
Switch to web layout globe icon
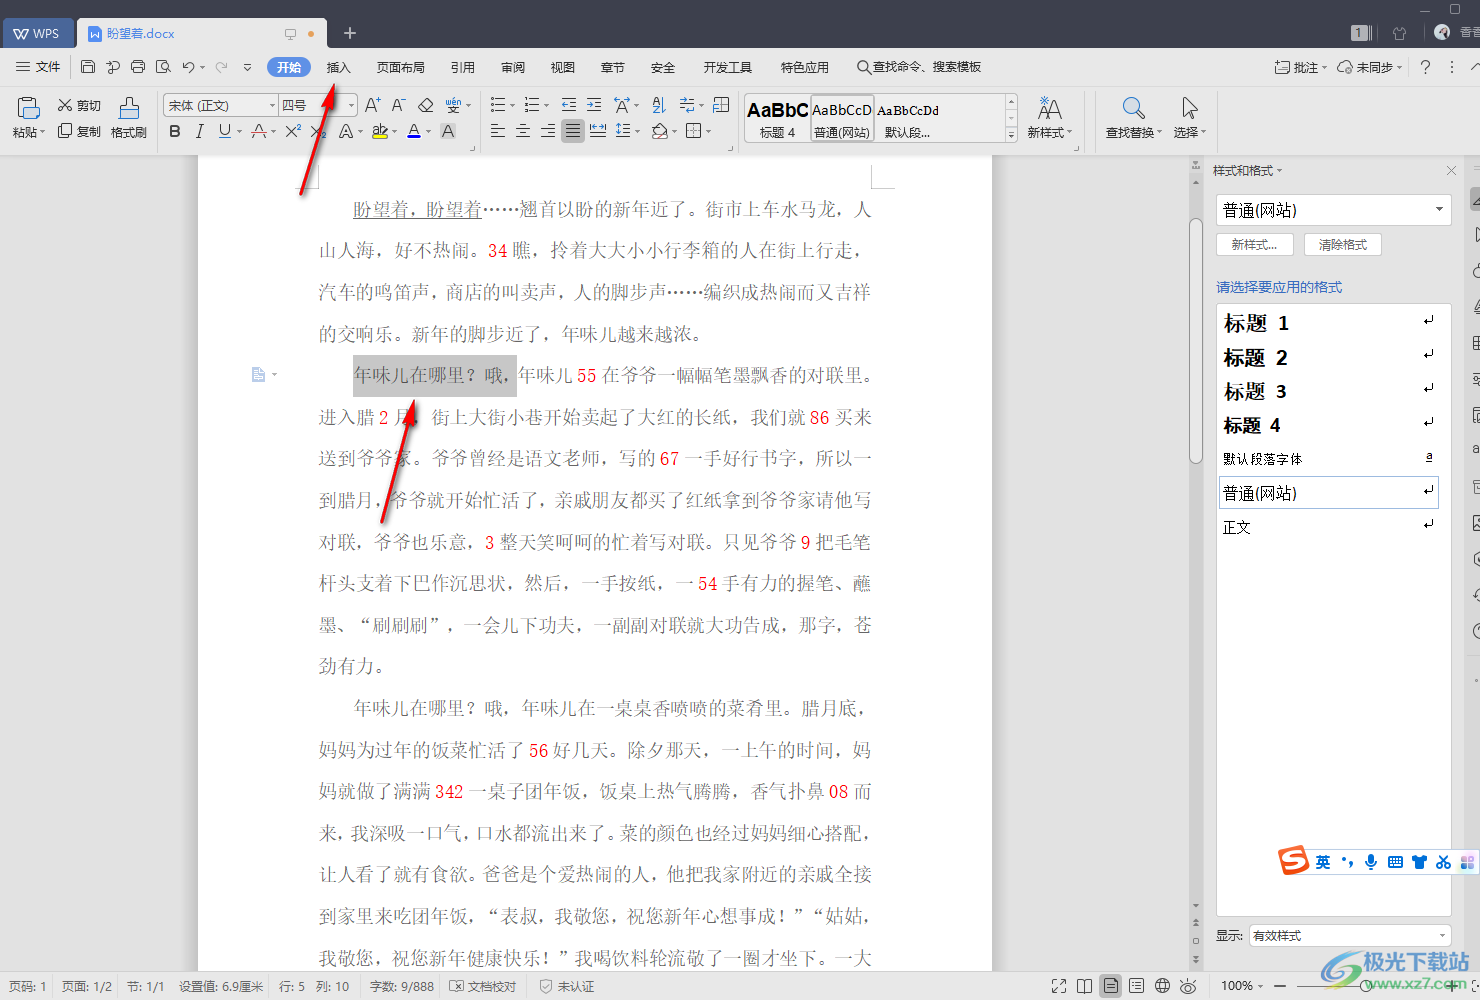pos(1162,986)
